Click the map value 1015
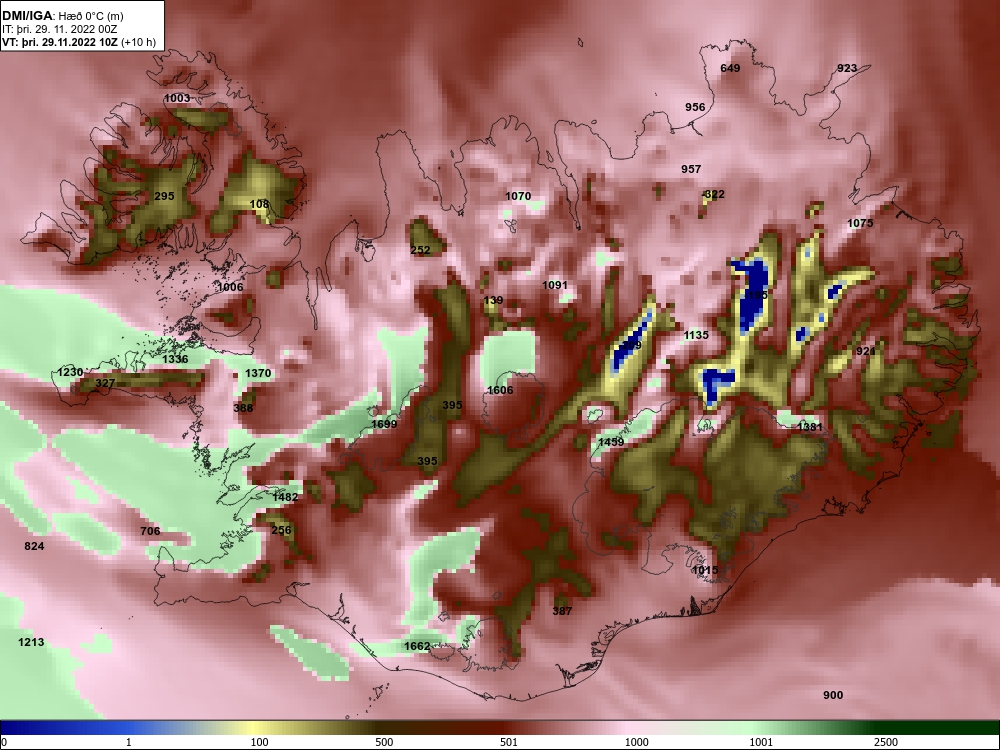The width and height of the screenshot is (1000, 750). (x=705, y=570)
